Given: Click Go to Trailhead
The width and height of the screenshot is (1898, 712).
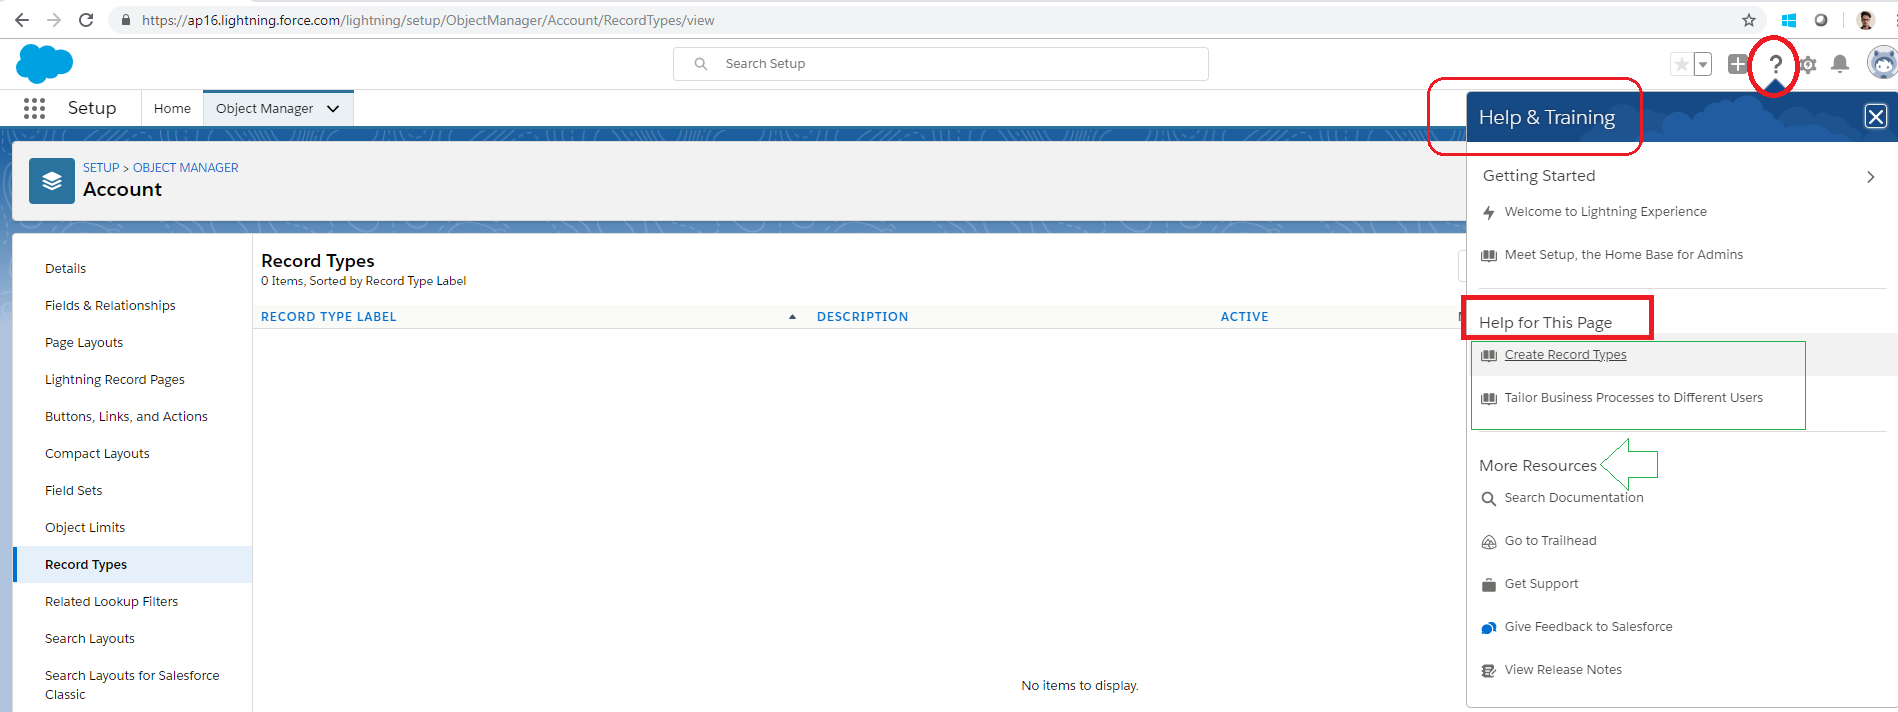Looking at the screenshot, I should tap(1550, 541).
